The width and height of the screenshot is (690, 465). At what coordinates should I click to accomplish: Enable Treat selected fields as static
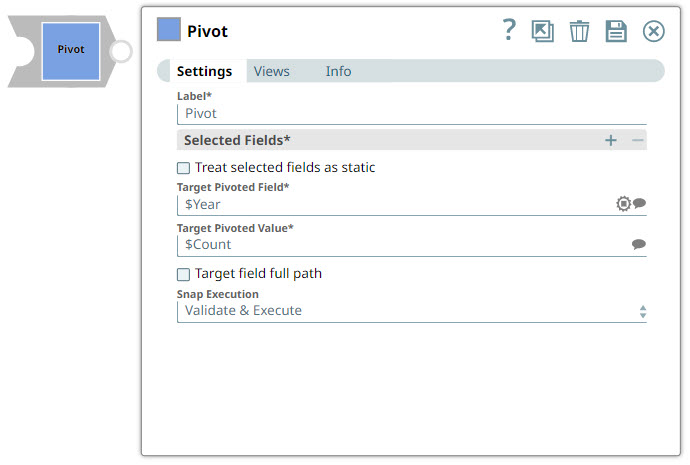pyautogui.click(x=184, y=168)
